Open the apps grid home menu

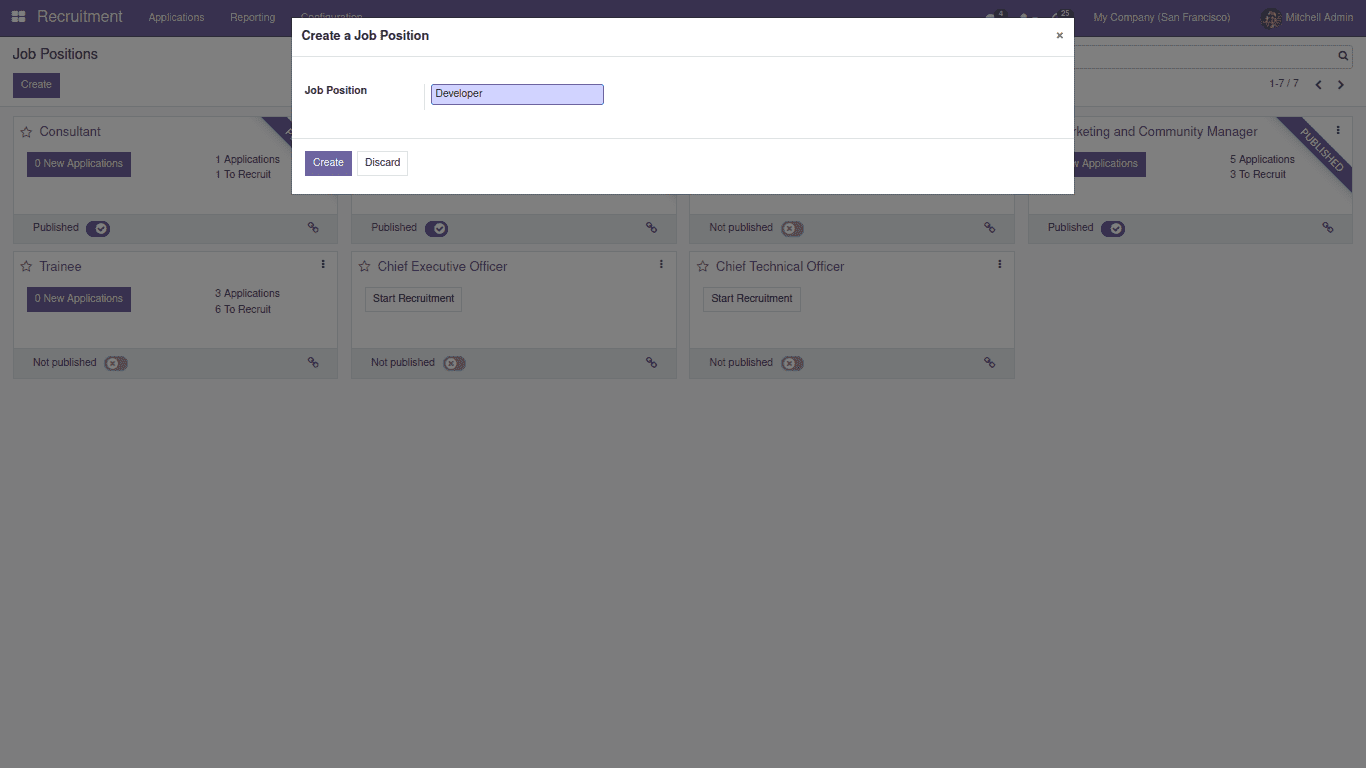[x=18, y=17]
